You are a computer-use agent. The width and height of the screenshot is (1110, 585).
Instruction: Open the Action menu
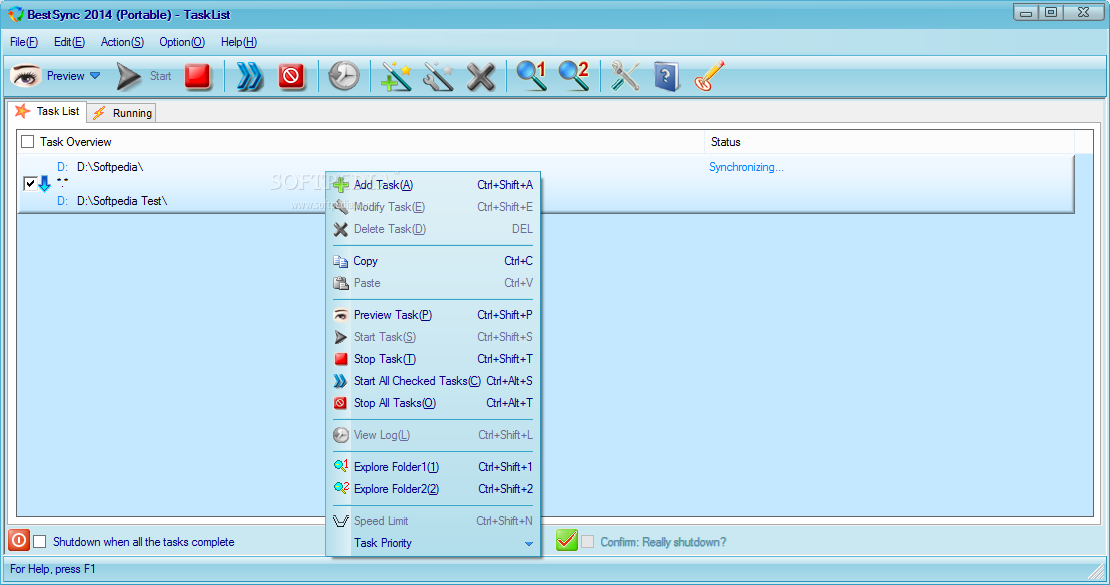[x=122, y=42]
